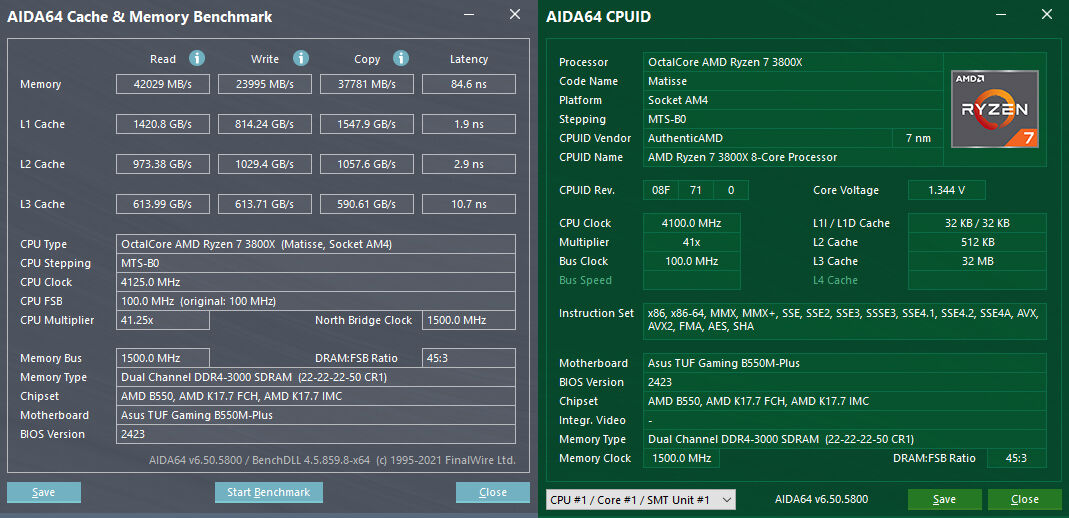The image size is (1069, 518).
Task: Click the Start Benchmark button
Action: coord(269,492)
